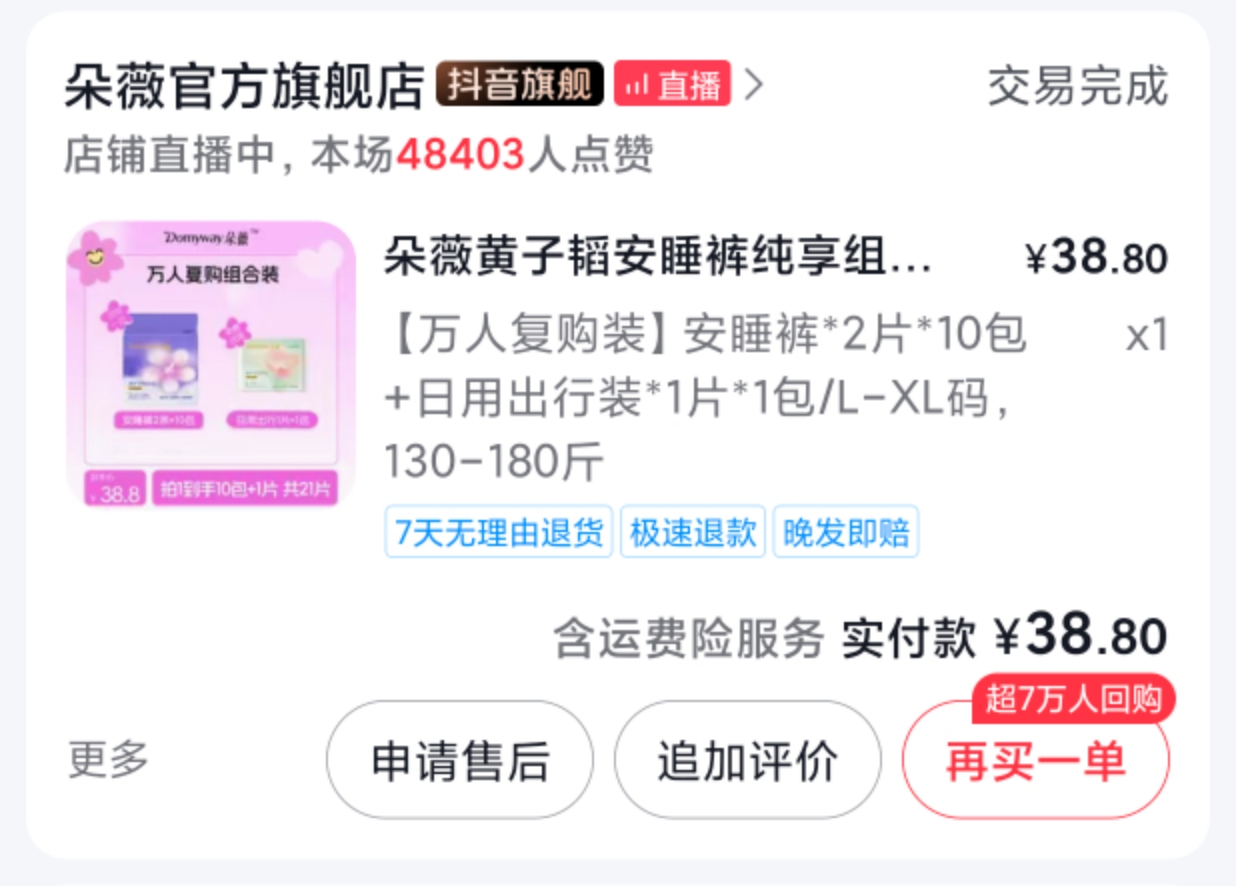Image resolution: width=1236 pixels, height=886 pixels.
Task: Tap the 晚发即赔 service tag
Action: point(846,532)
